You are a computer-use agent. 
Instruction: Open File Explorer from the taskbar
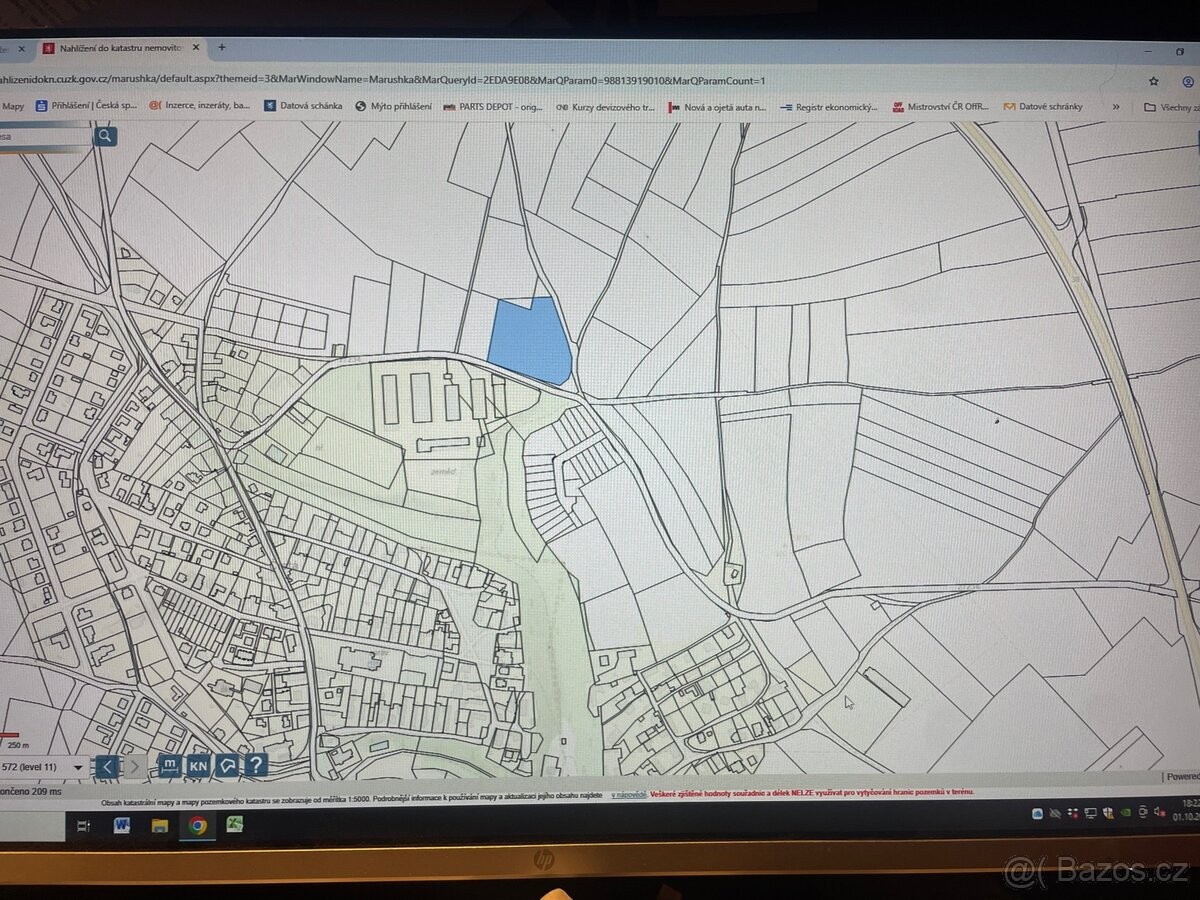pos(159,825)
